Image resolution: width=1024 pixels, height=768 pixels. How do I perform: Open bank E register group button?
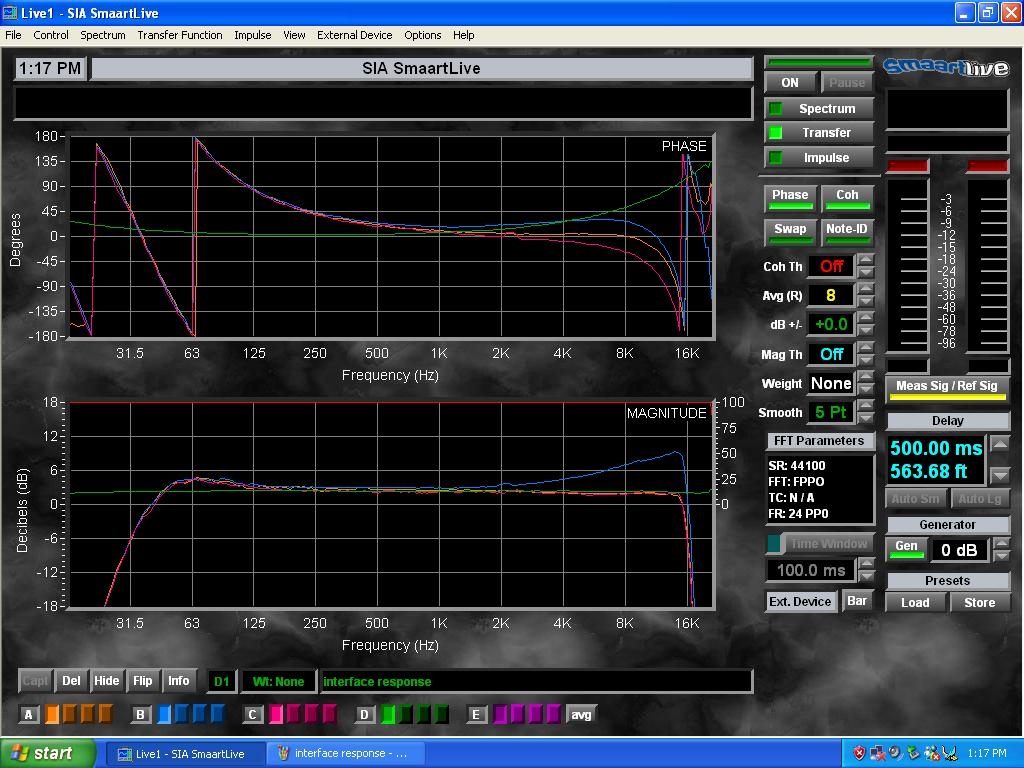coord(476,714)
